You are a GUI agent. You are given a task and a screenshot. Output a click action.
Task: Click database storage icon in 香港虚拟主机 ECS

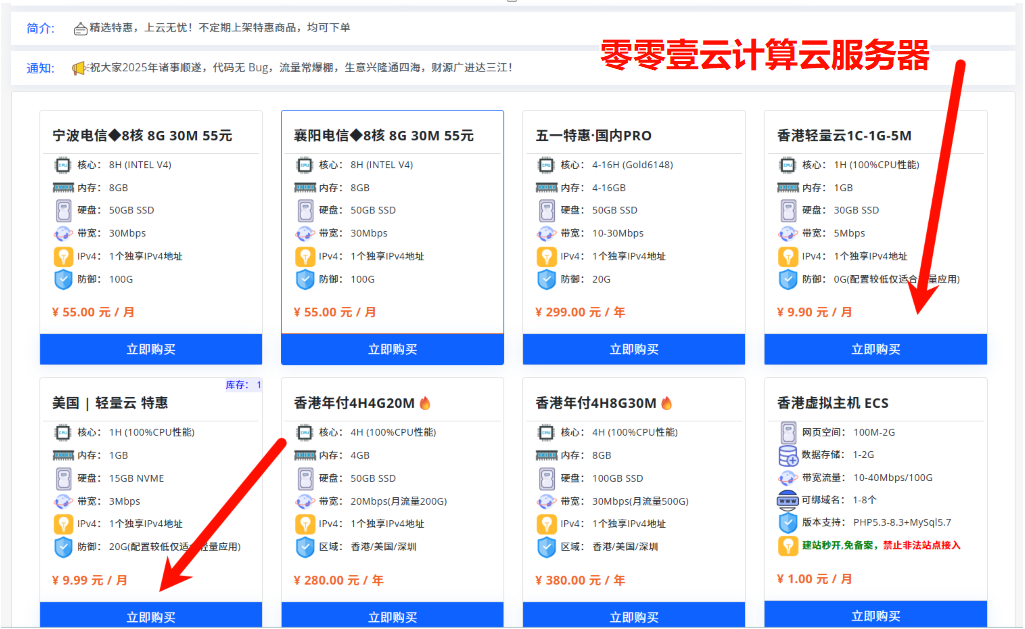[x=788, y=455]
